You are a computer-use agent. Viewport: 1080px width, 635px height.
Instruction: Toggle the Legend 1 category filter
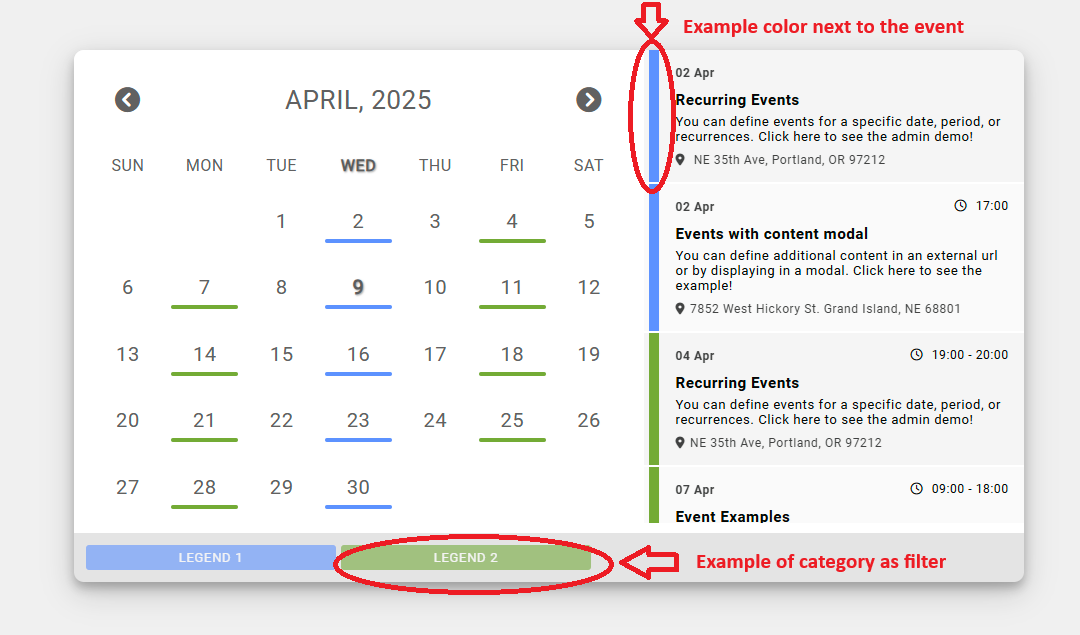click(x=210, y=557)
